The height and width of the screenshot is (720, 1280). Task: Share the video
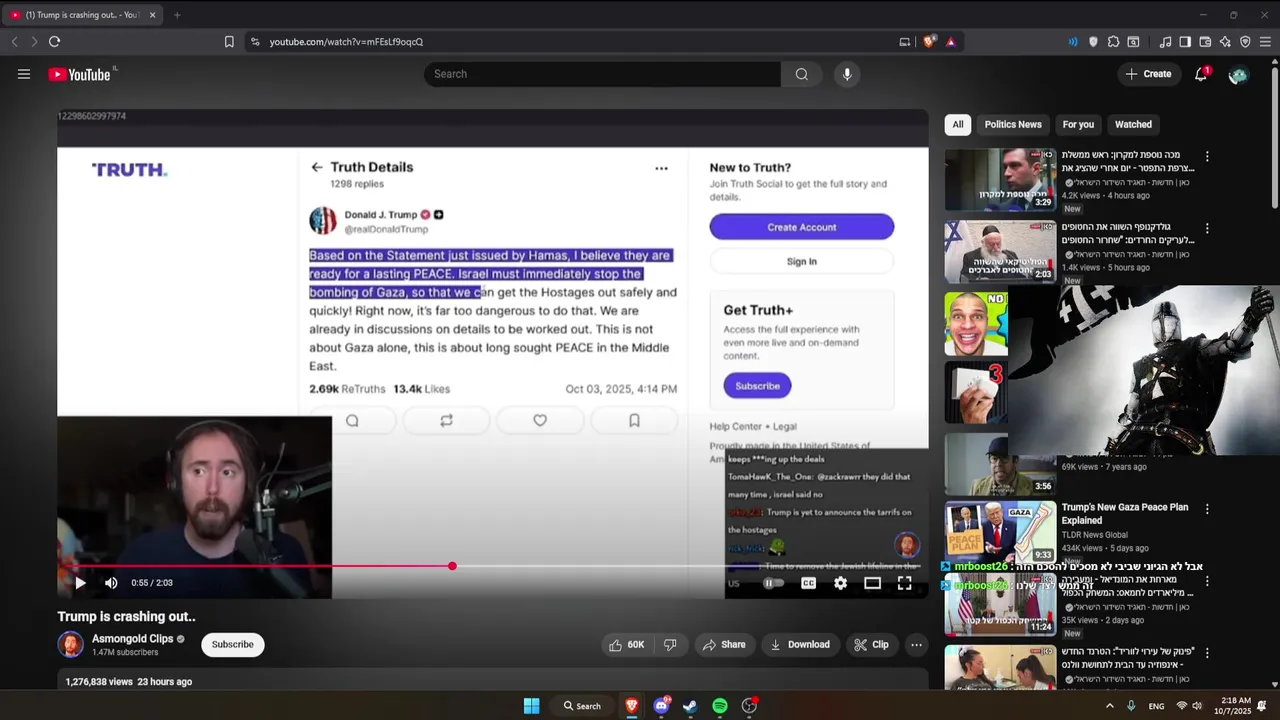coord(724,645)
